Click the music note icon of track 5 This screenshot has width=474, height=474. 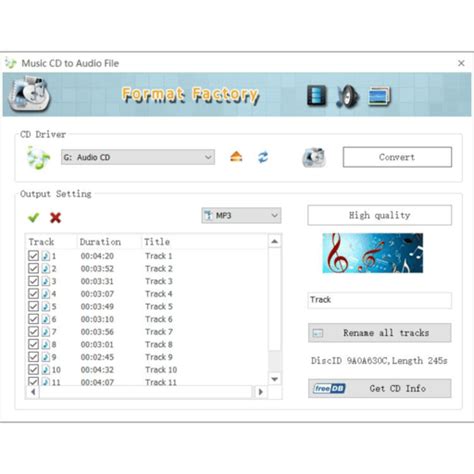click(x=46, y=307)
